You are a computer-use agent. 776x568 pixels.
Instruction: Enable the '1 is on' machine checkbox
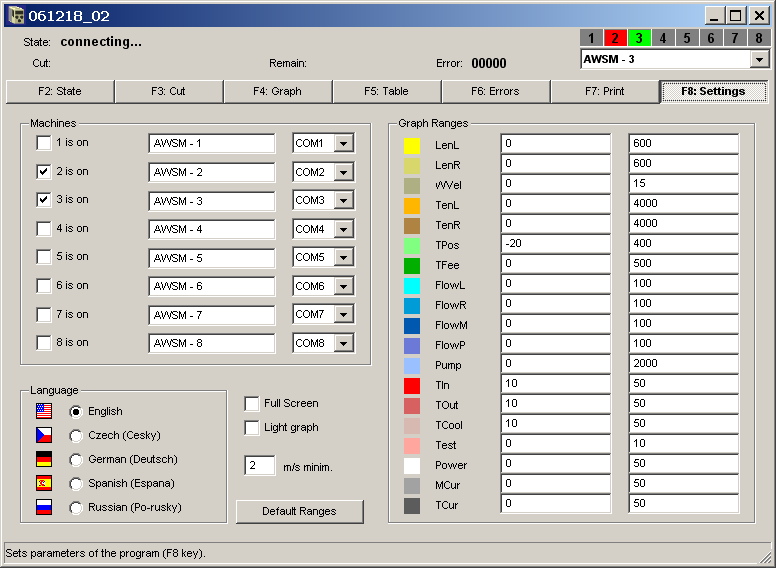click(44, 143)
